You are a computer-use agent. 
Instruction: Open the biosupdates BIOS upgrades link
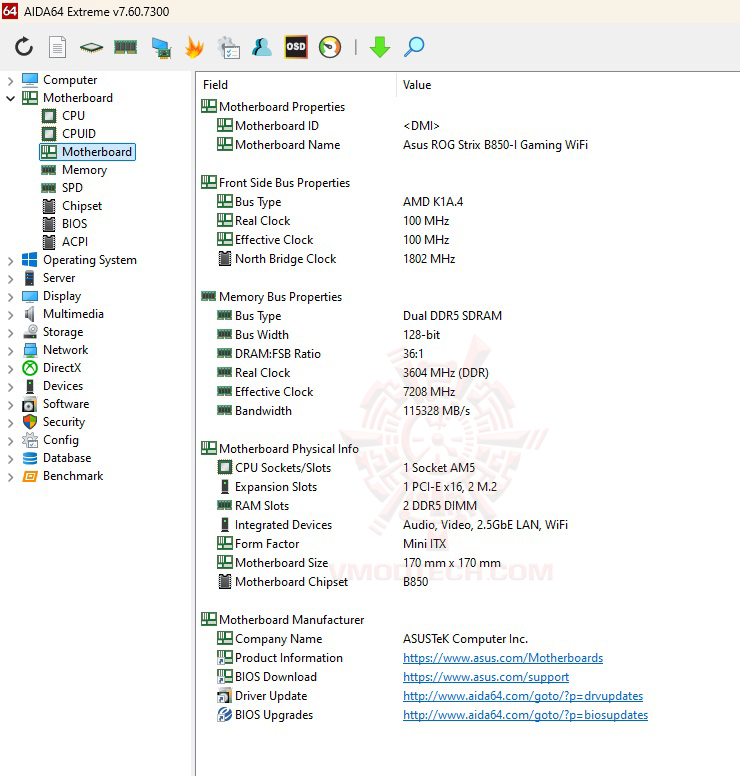(x=525, y=715)
